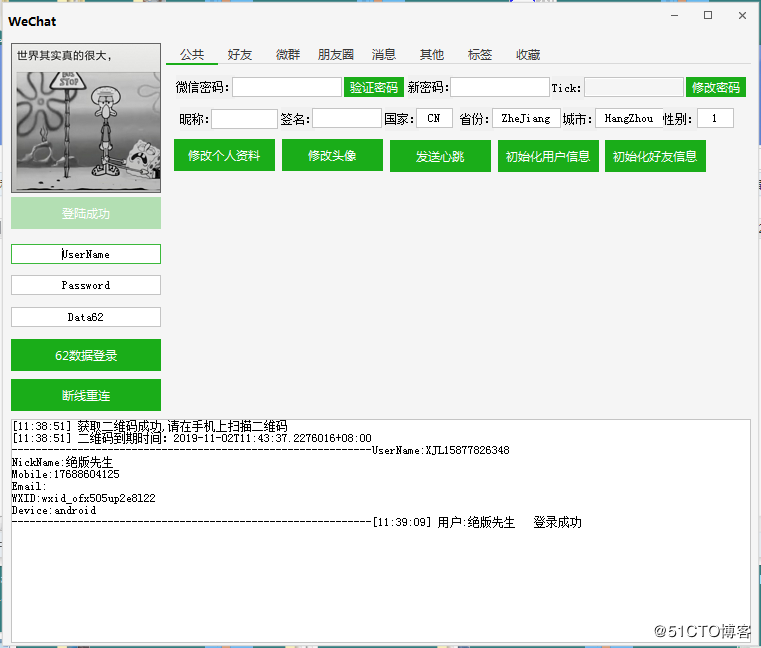Click the 国家 field showing CN
Screen dimensions: 761x648
[x=434, y=118]
